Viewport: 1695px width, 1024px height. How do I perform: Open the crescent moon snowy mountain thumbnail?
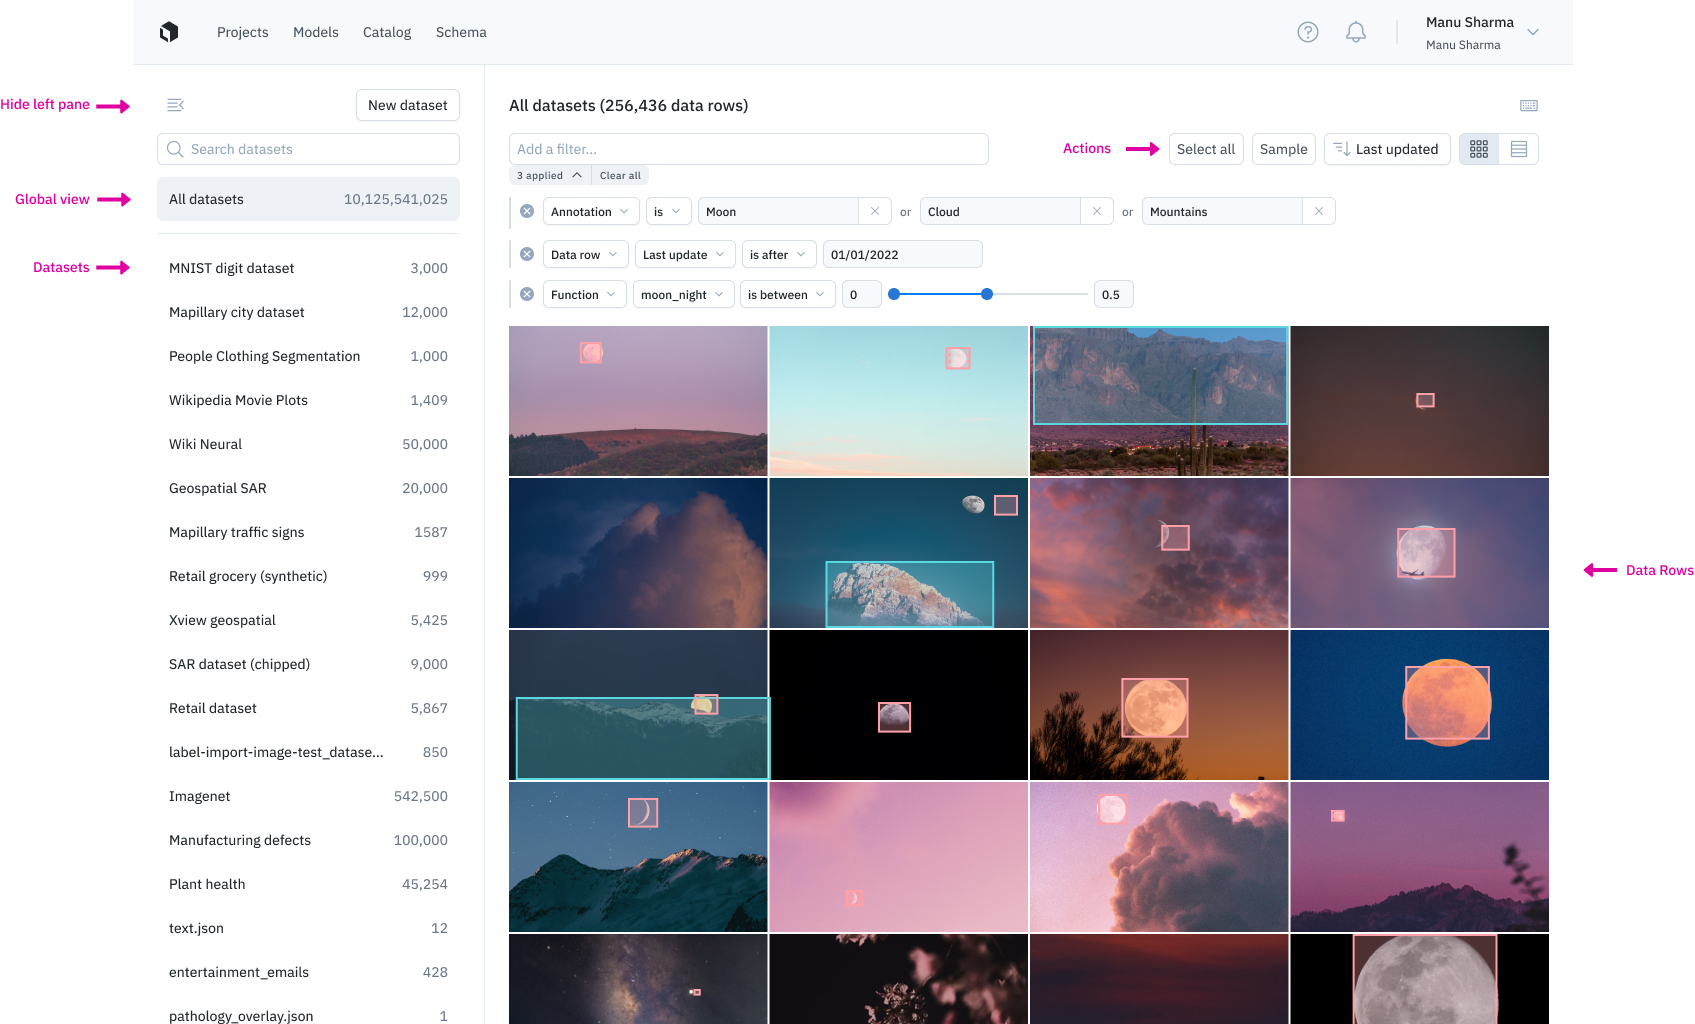click(x=638, y=857)
